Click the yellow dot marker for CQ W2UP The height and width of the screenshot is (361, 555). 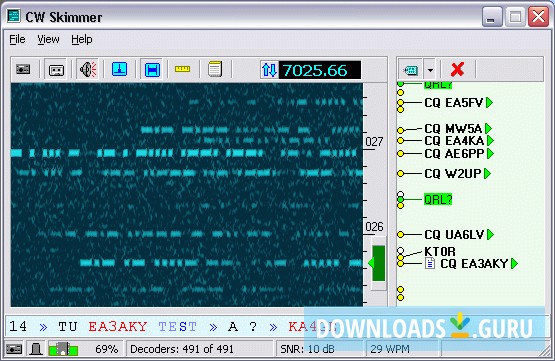(x=400, y=173)
